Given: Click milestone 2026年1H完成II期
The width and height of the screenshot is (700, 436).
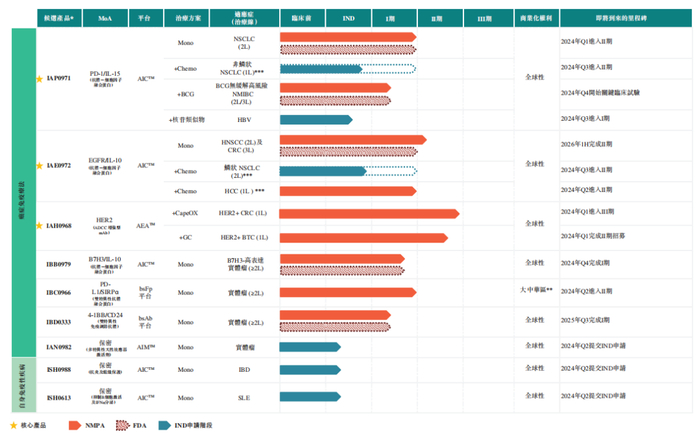Looking at the screenshot, I should click(x=587, y=144).
